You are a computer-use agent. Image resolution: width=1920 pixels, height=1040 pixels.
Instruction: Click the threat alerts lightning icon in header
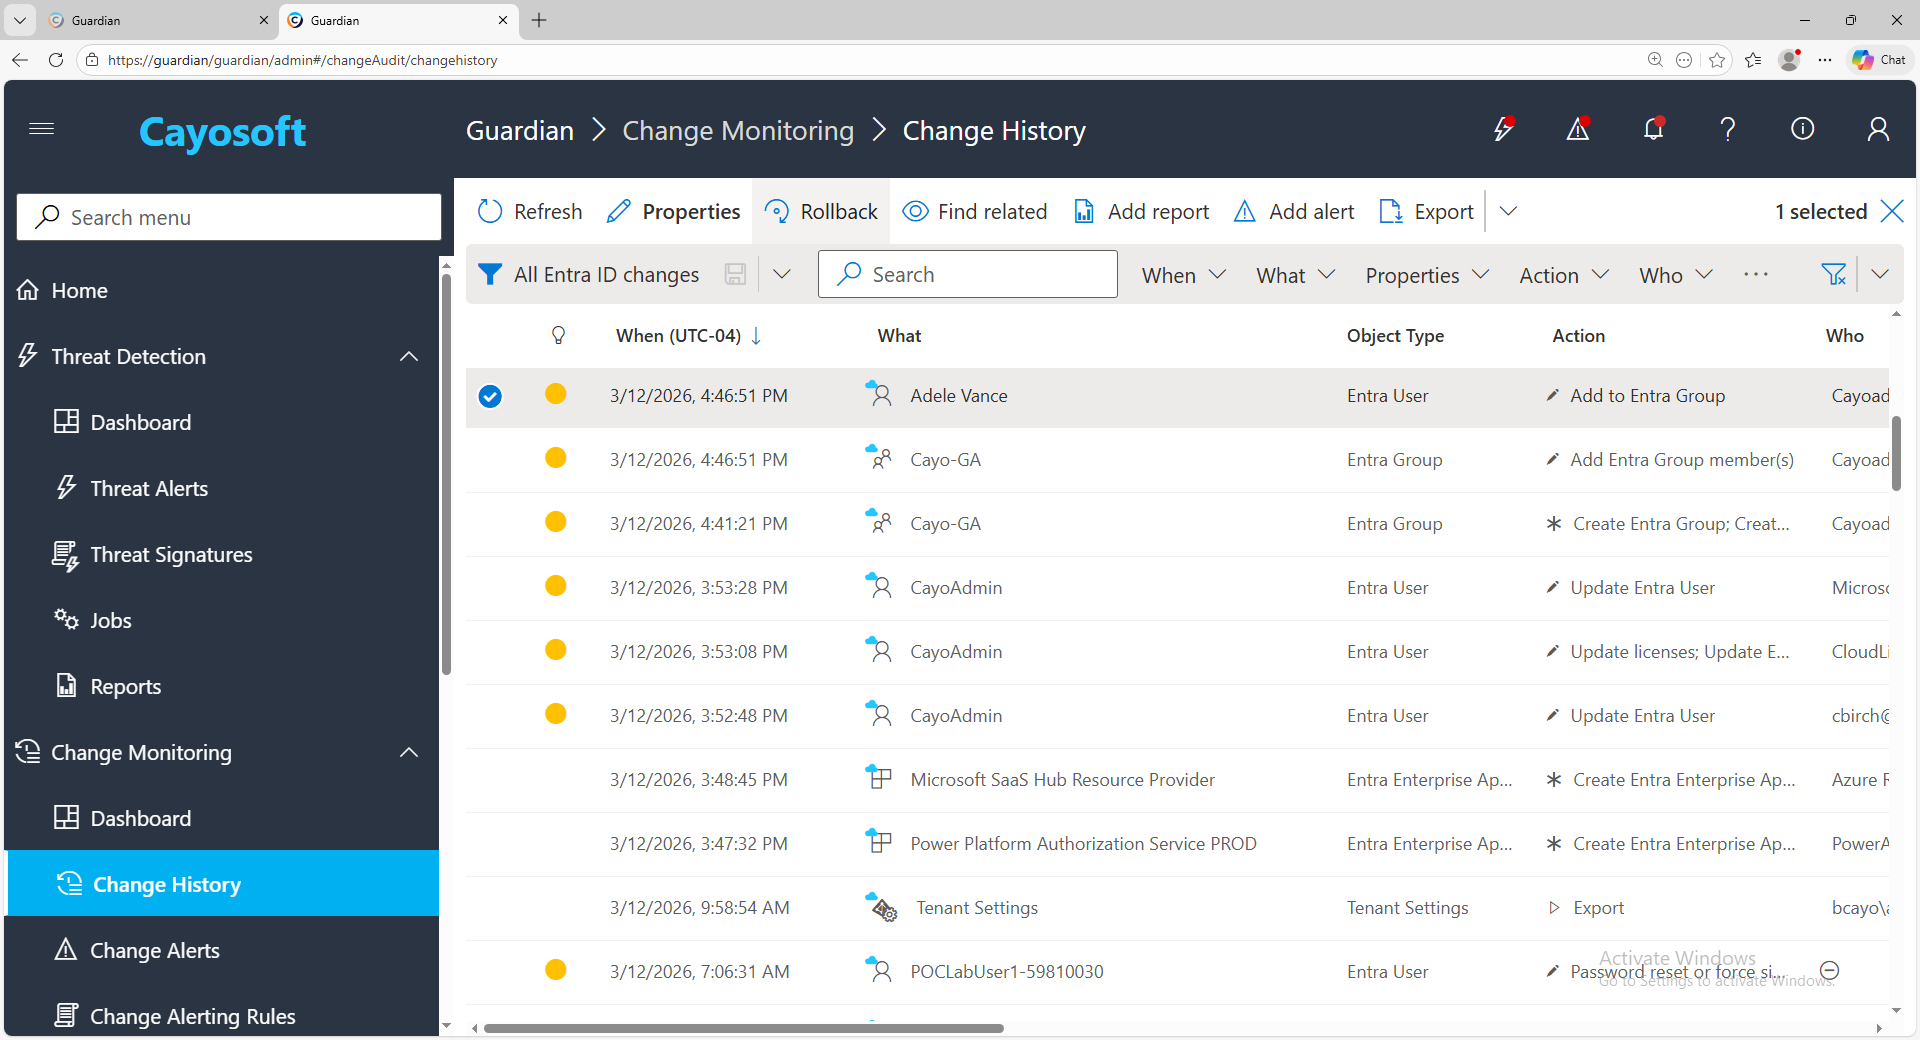[1503, 129]
